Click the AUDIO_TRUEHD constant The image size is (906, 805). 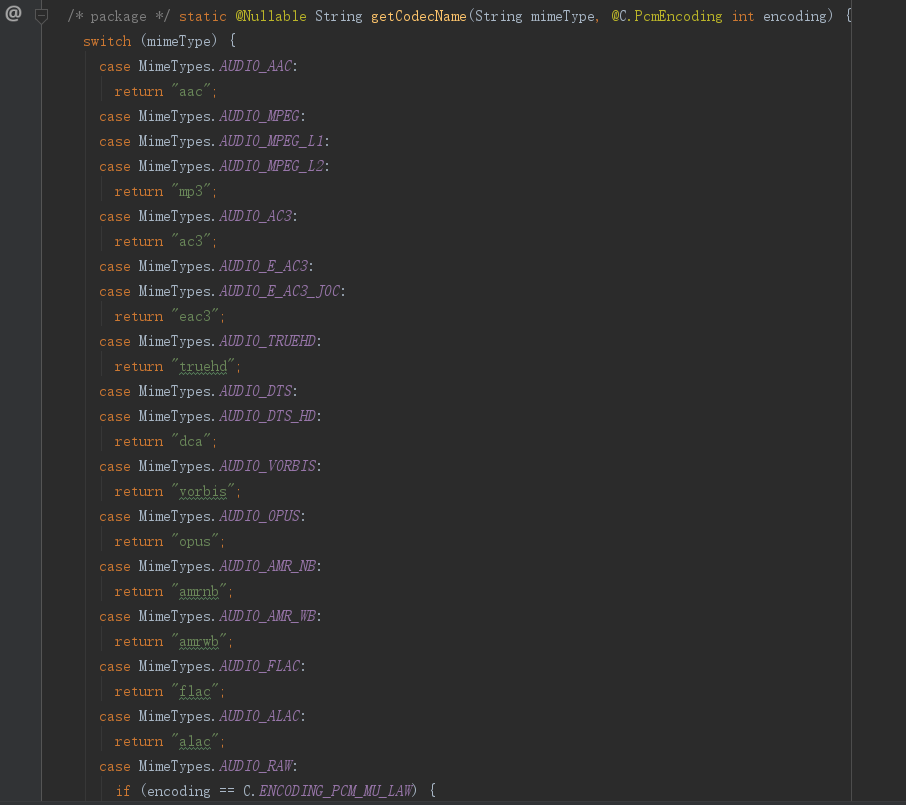[268, 342]
